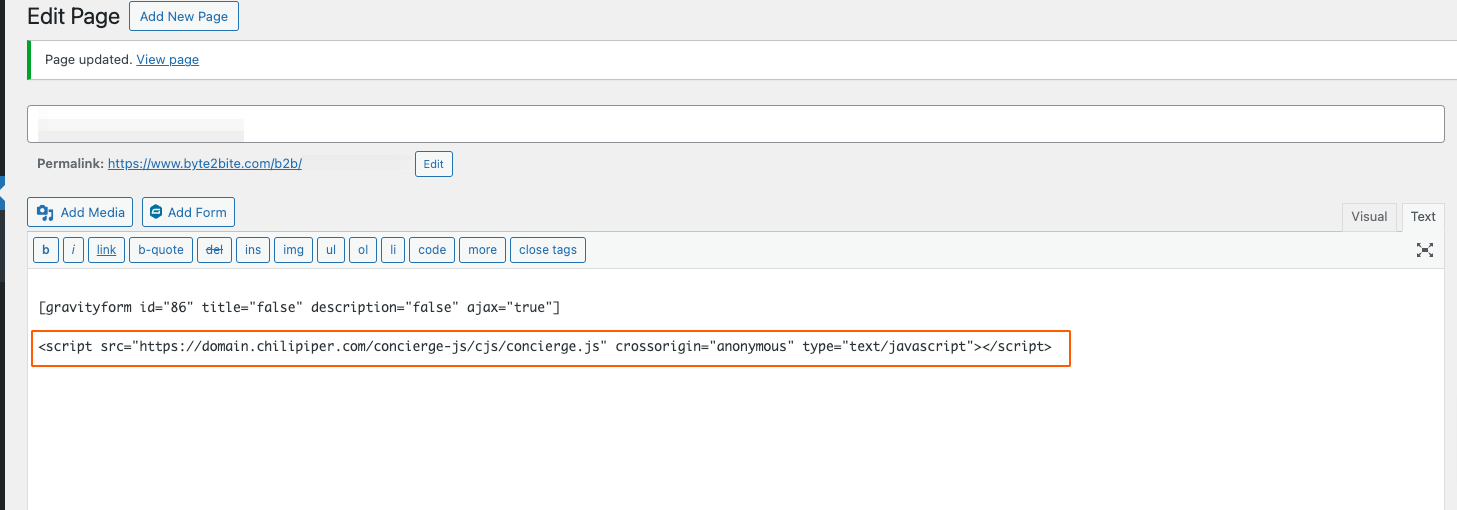The height and width of the screenshot is (510, 1457).
Task: Insert a link using the link quicktag
Action: 106,250
